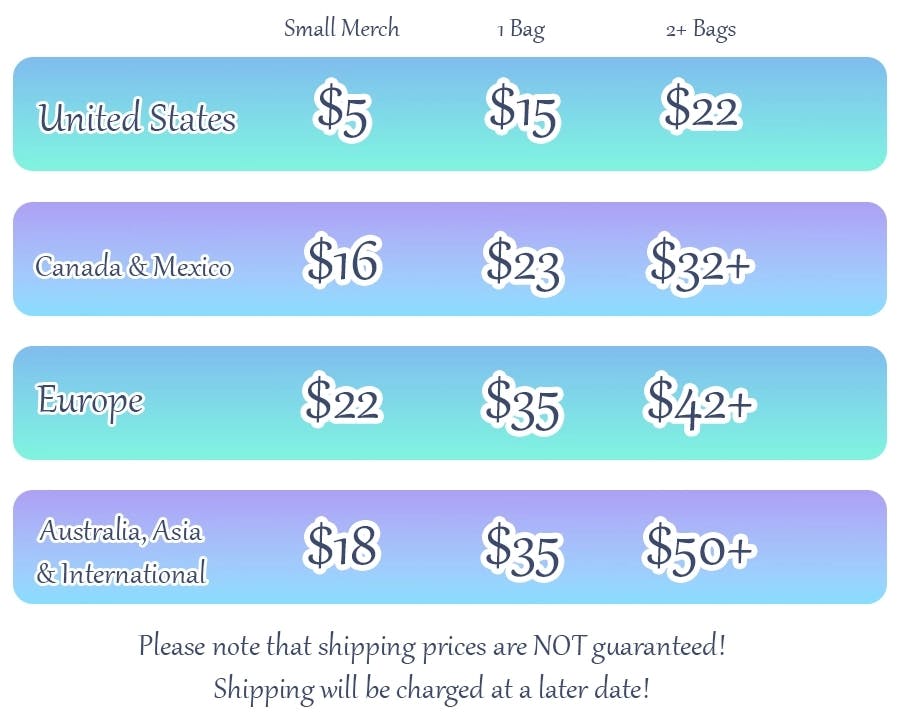Select International $50+ bags price

tap(700, 548)
